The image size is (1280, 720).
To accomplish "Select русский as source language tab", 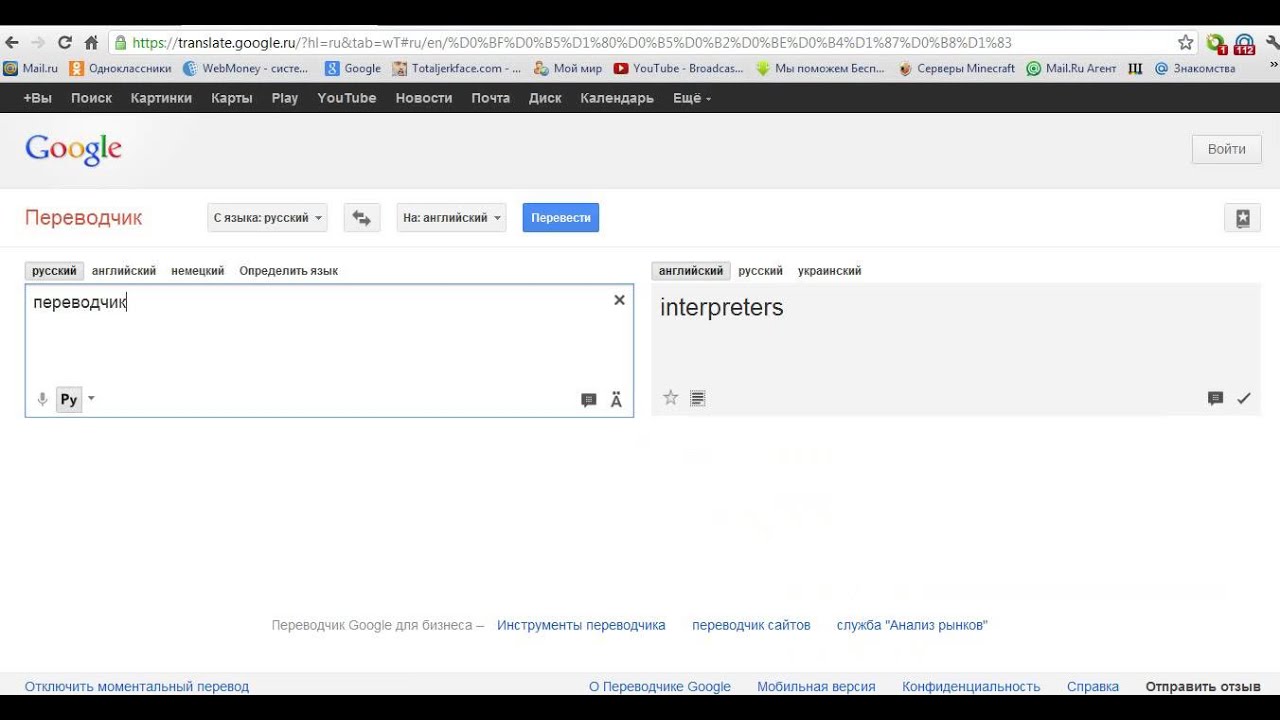I will tap(54, 271).
